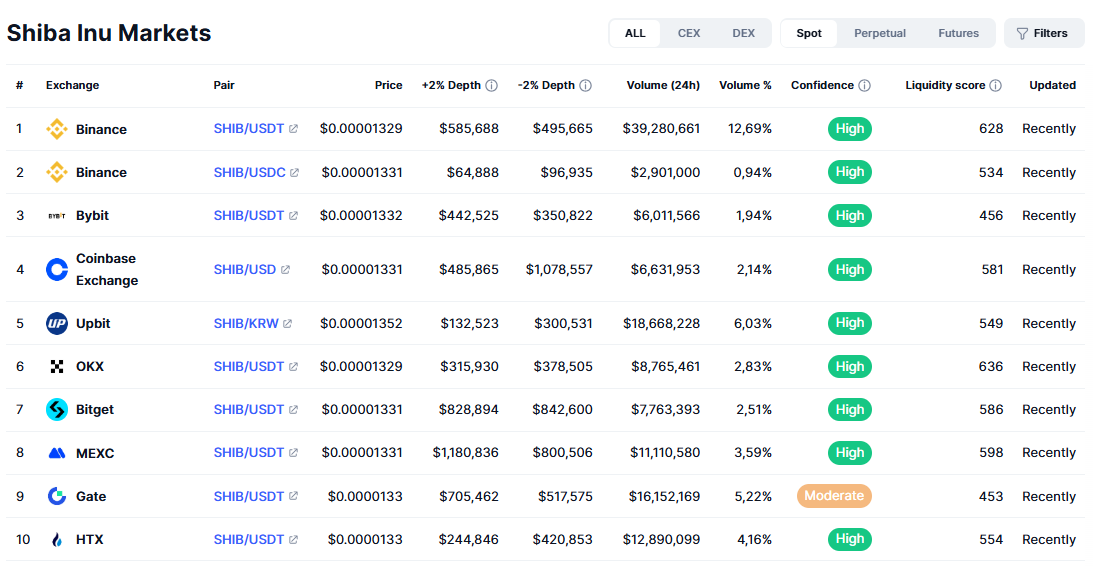Open the SHIB/KRW pair link
1097x567 pixels.
pos(246,323)
